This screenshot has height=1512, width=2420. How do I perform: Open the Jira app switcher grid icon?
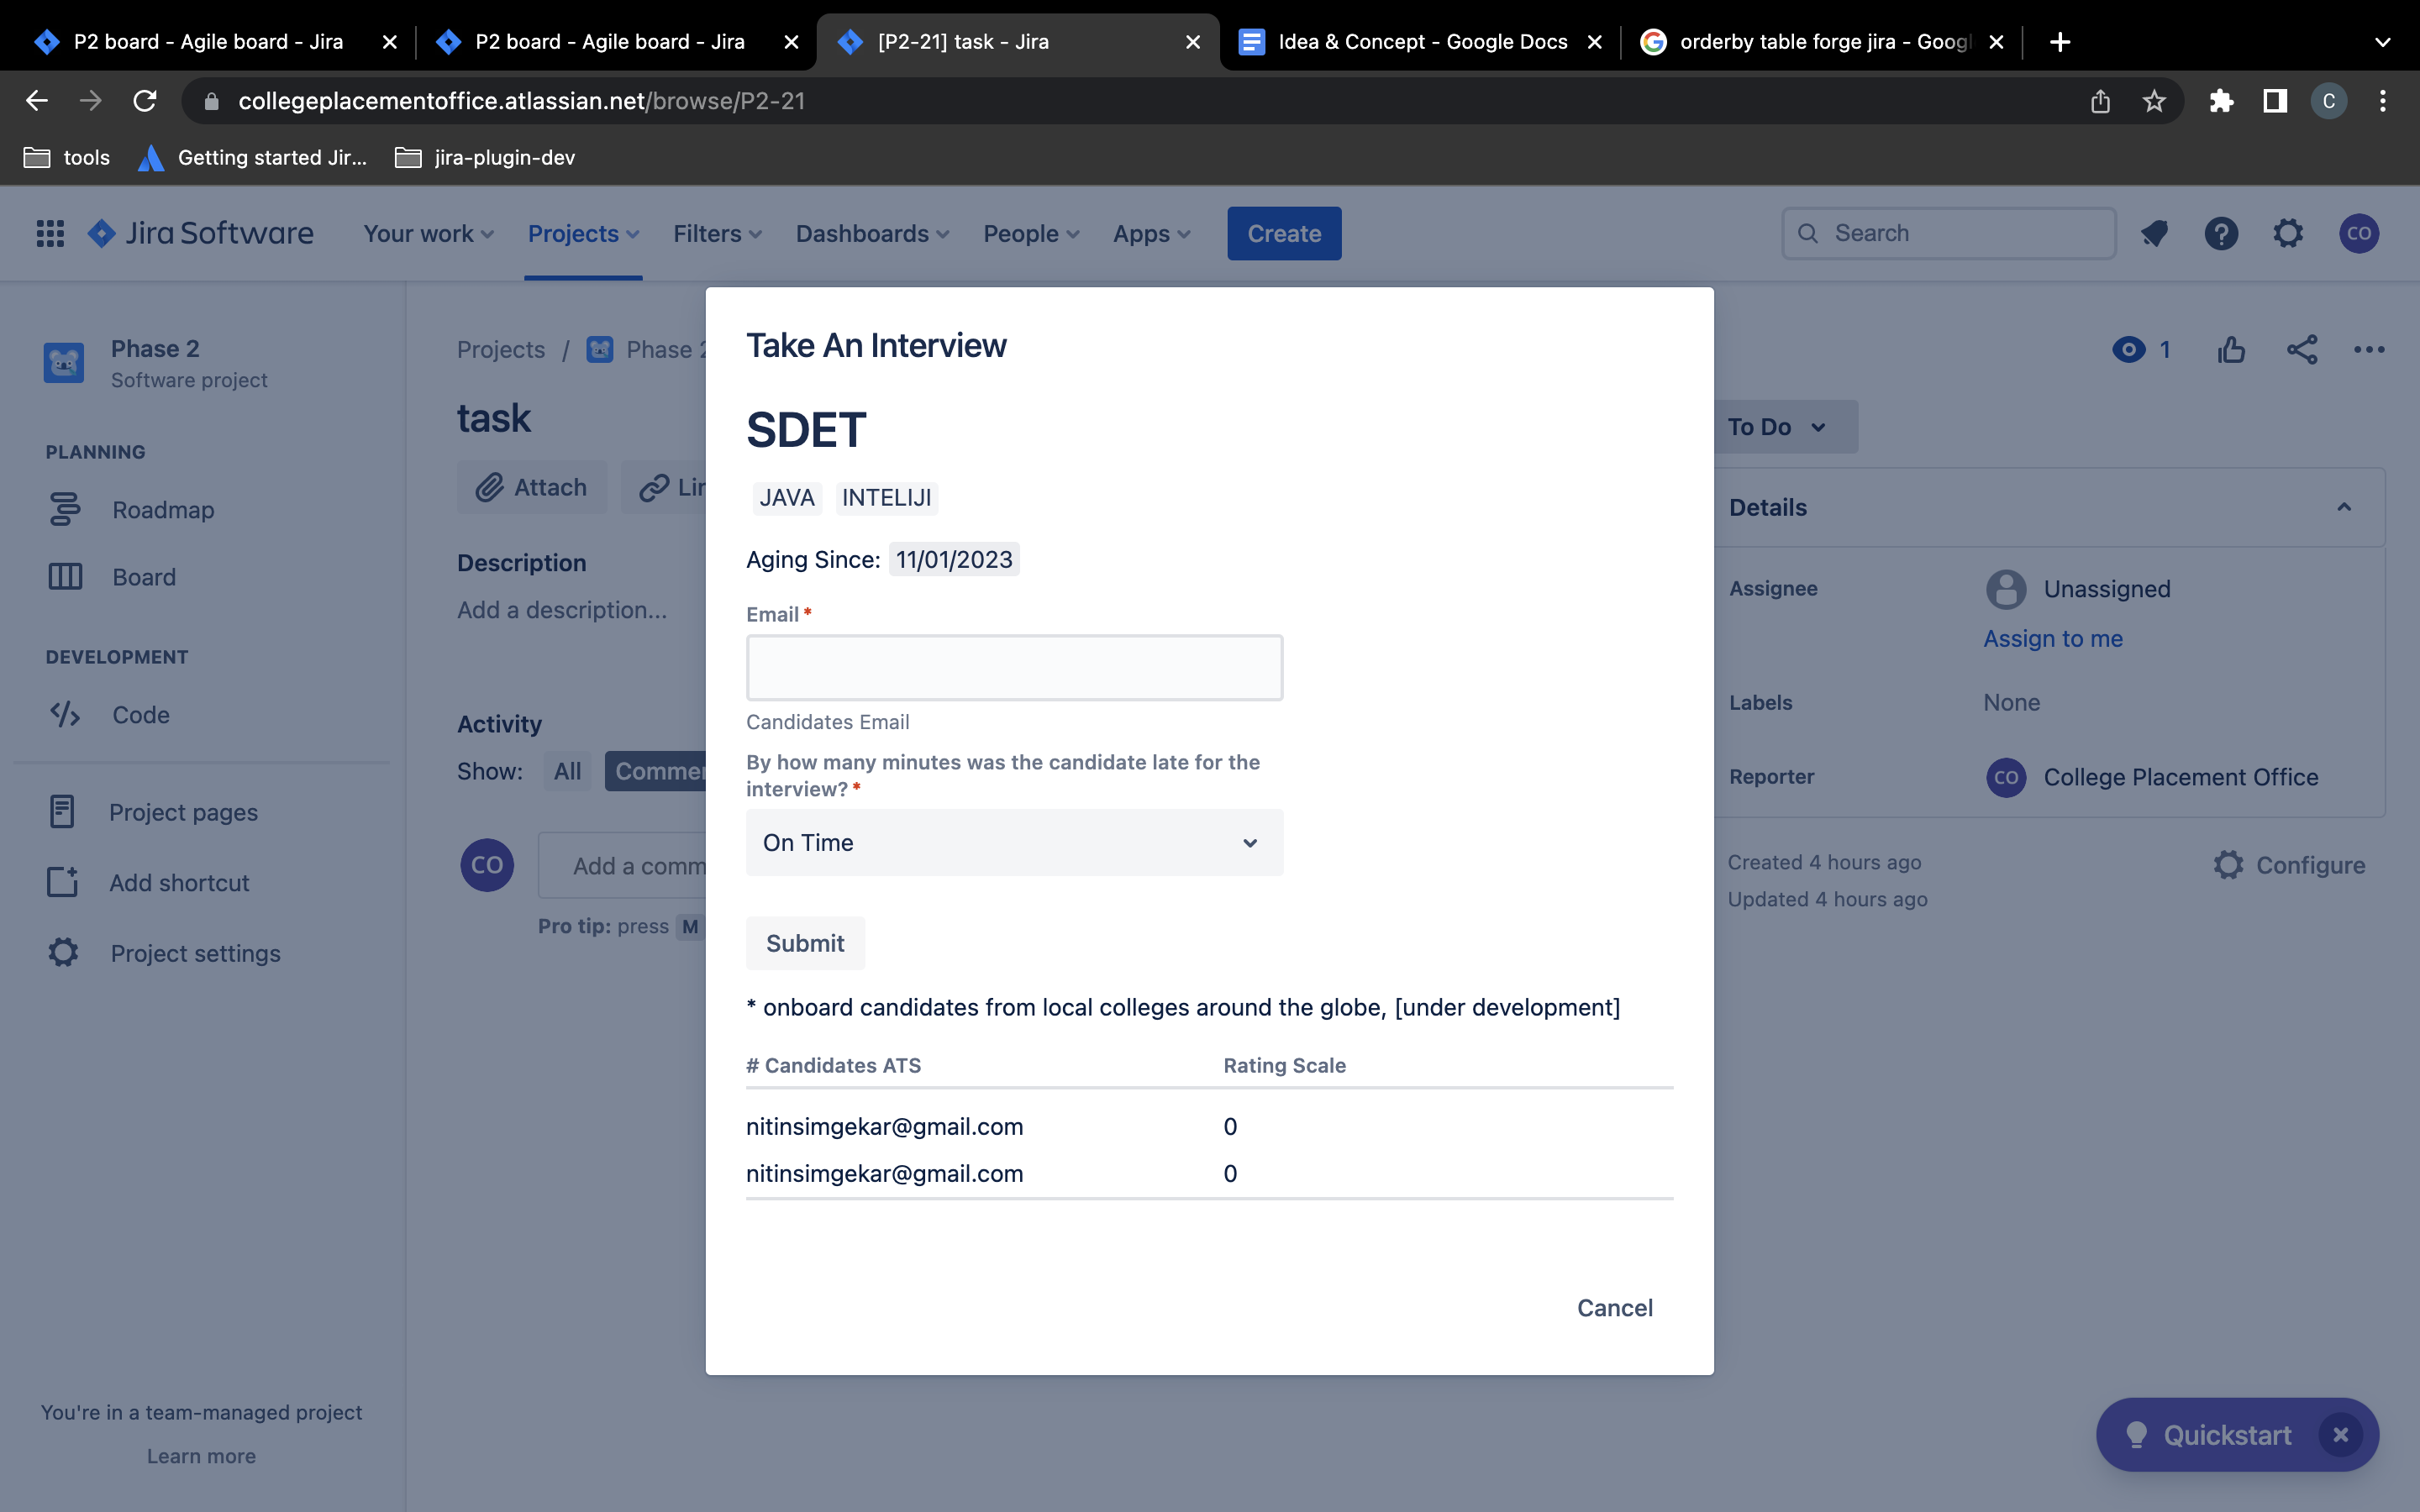(x=50, y=233)
